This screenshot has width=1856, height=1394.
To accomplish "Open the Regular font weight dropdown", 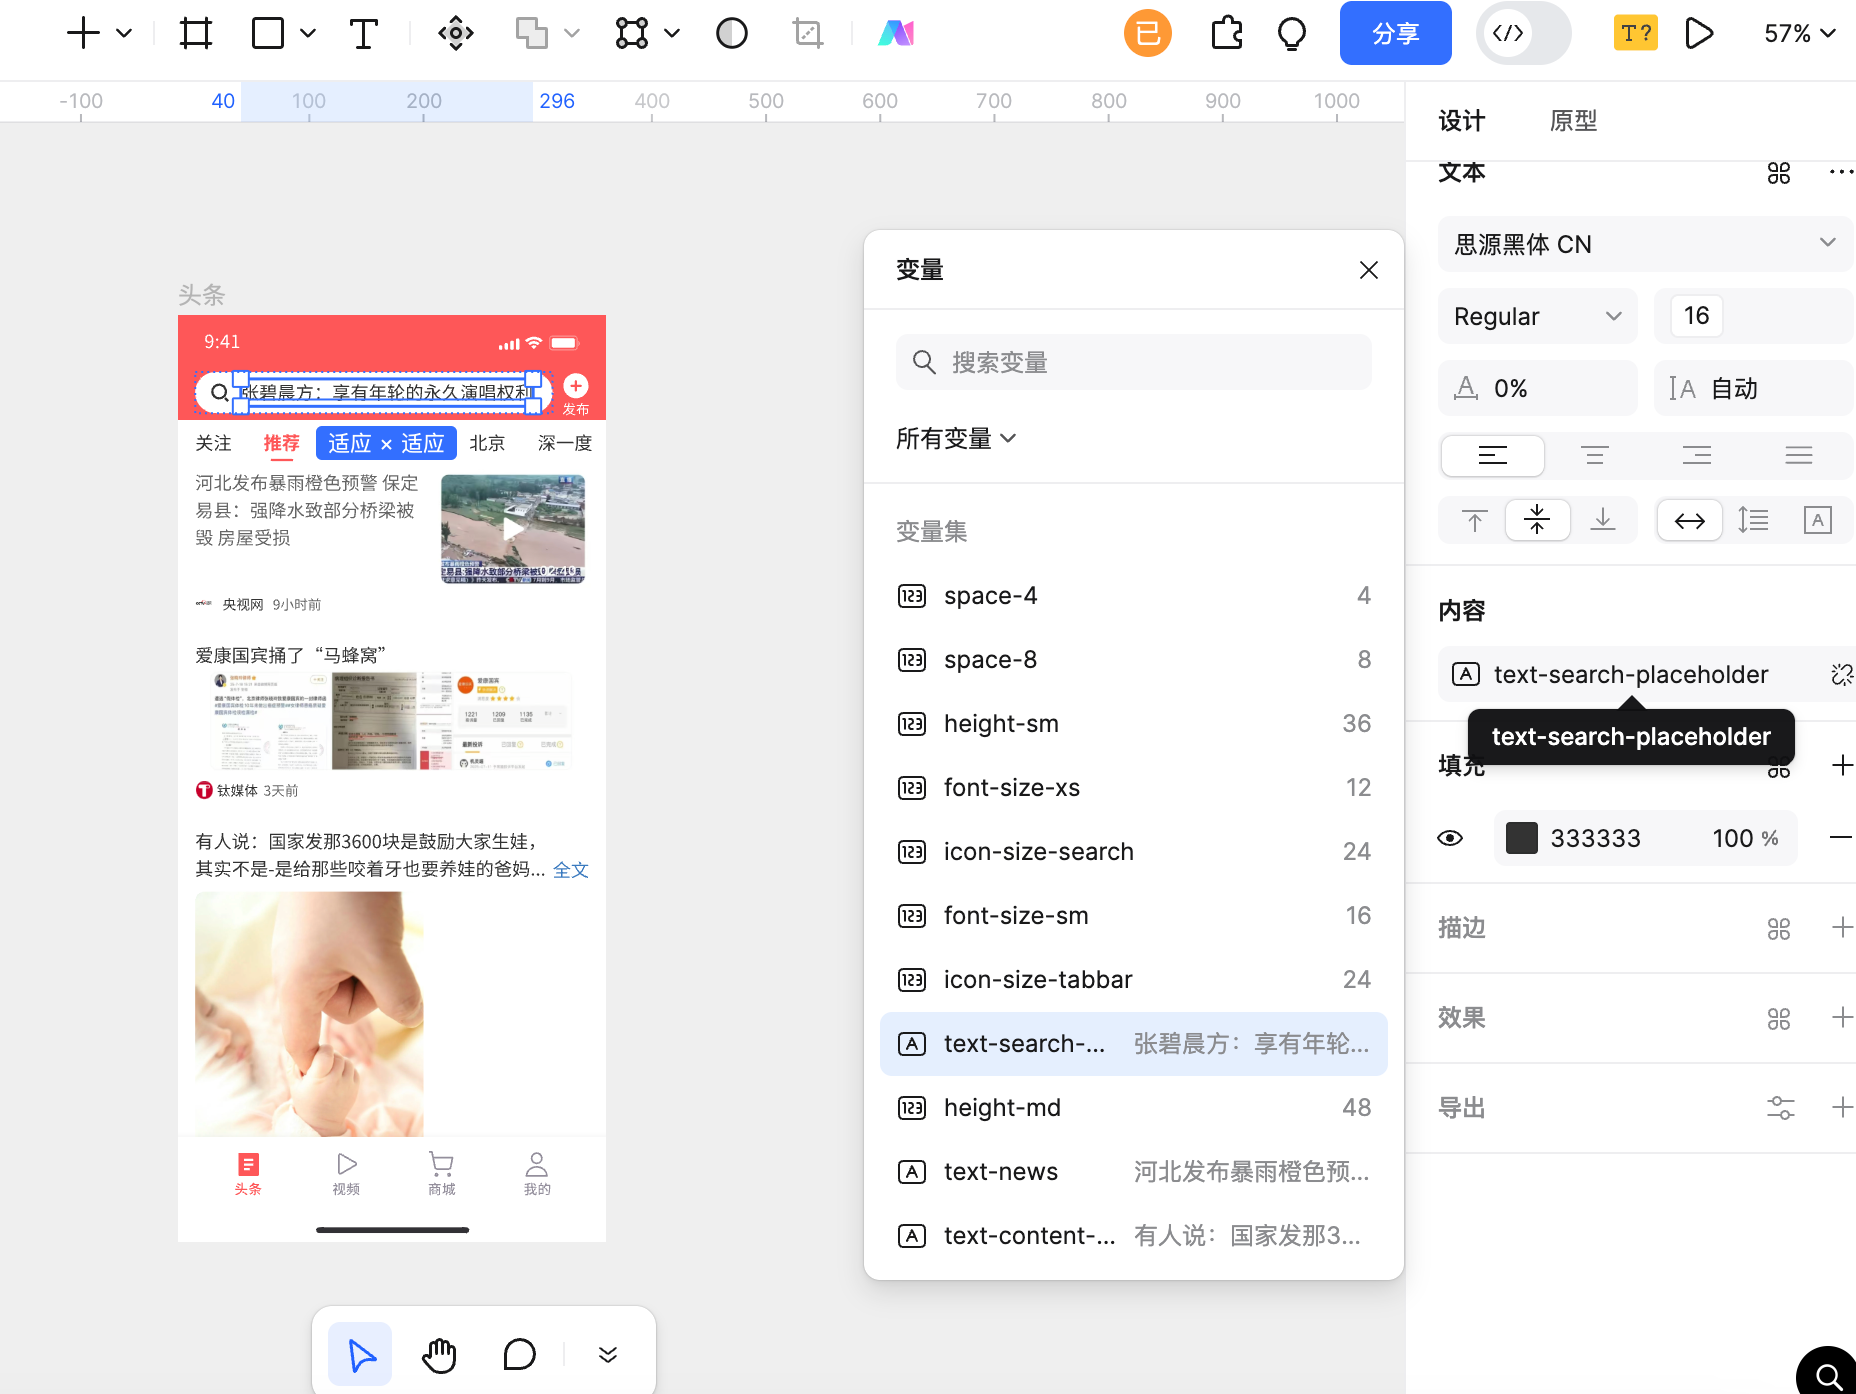I will (1538, 316).
